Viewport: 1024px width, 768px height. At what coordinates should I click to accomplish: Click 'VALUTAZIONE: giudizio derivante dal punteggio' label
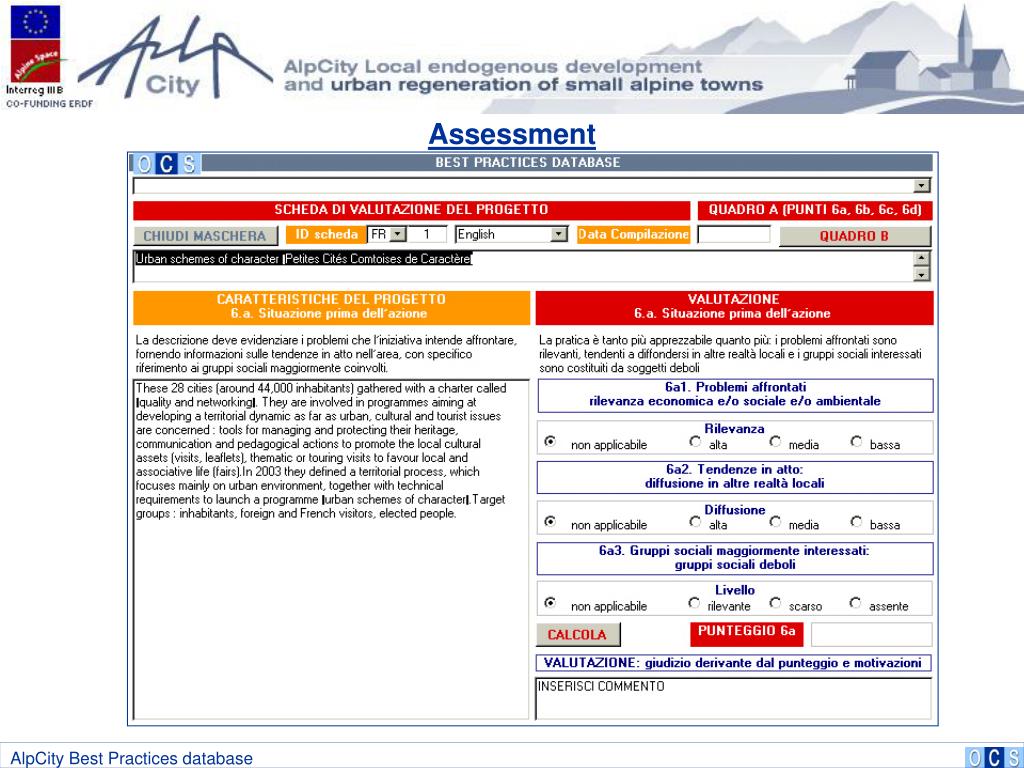pyautogui.click(x=733, y=664)
